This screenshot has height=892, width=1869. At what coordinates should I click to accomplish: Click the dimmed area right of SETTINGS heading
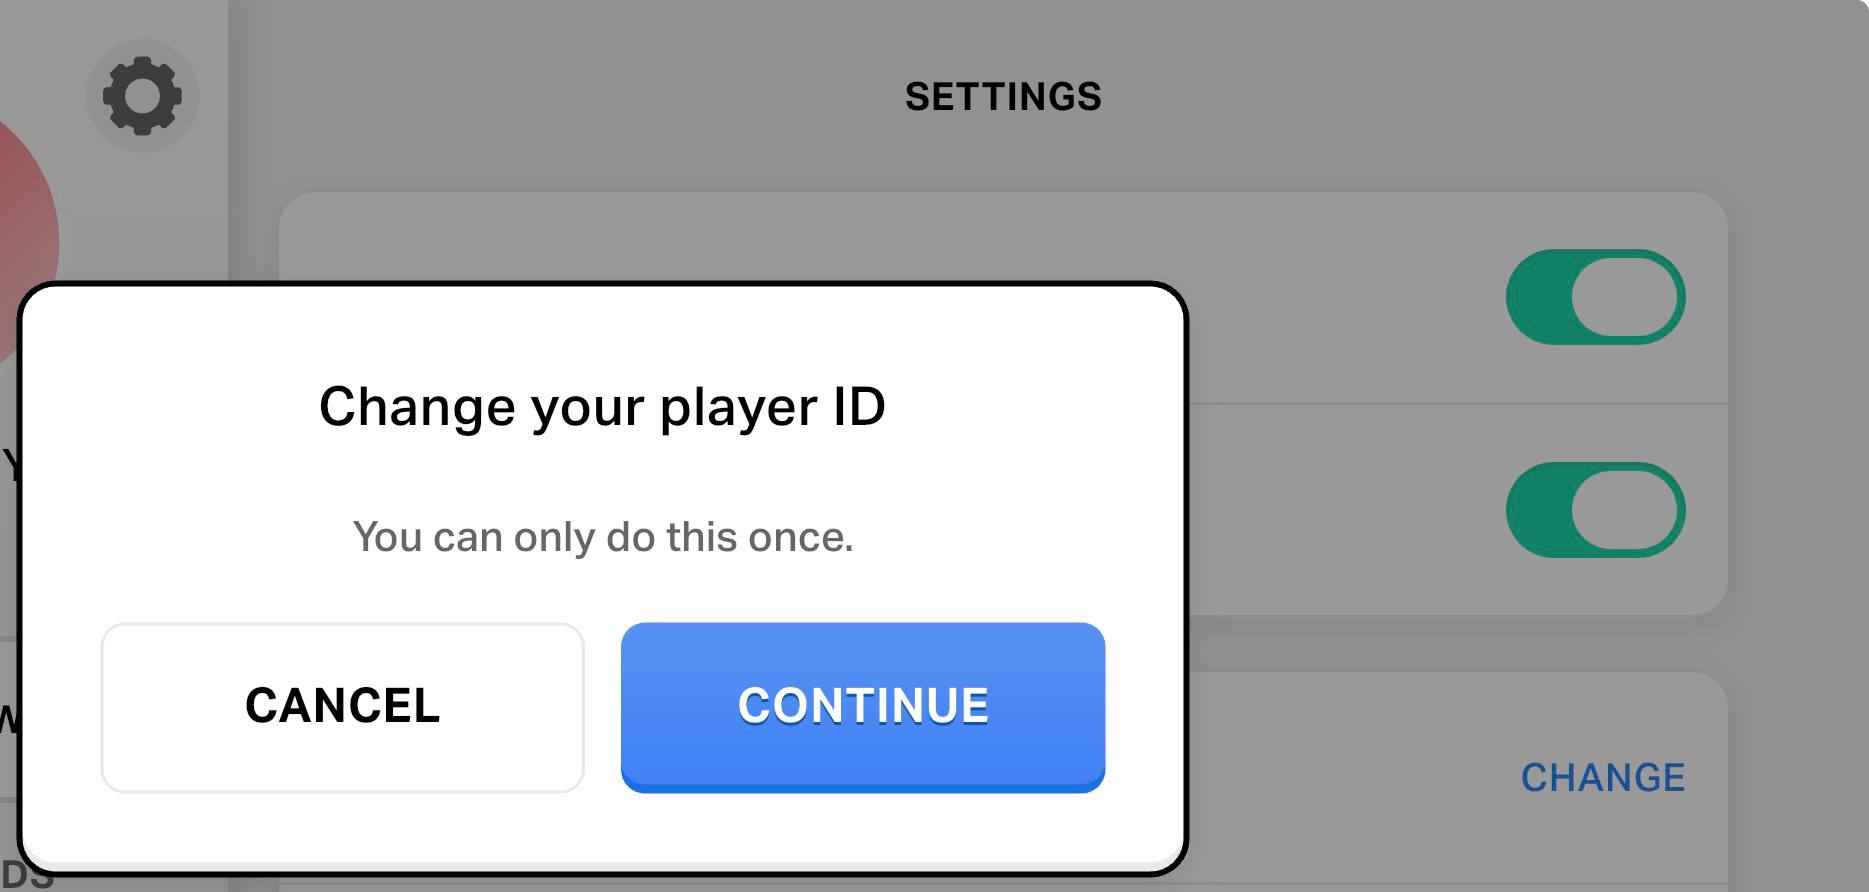pos(1450,97)
